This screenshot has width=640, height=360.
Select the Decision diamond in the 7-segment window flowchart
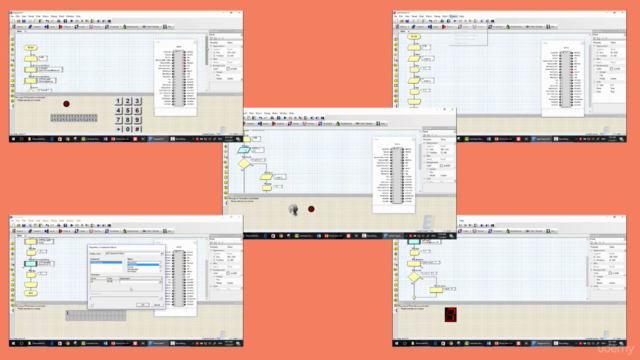click(414, 277)
